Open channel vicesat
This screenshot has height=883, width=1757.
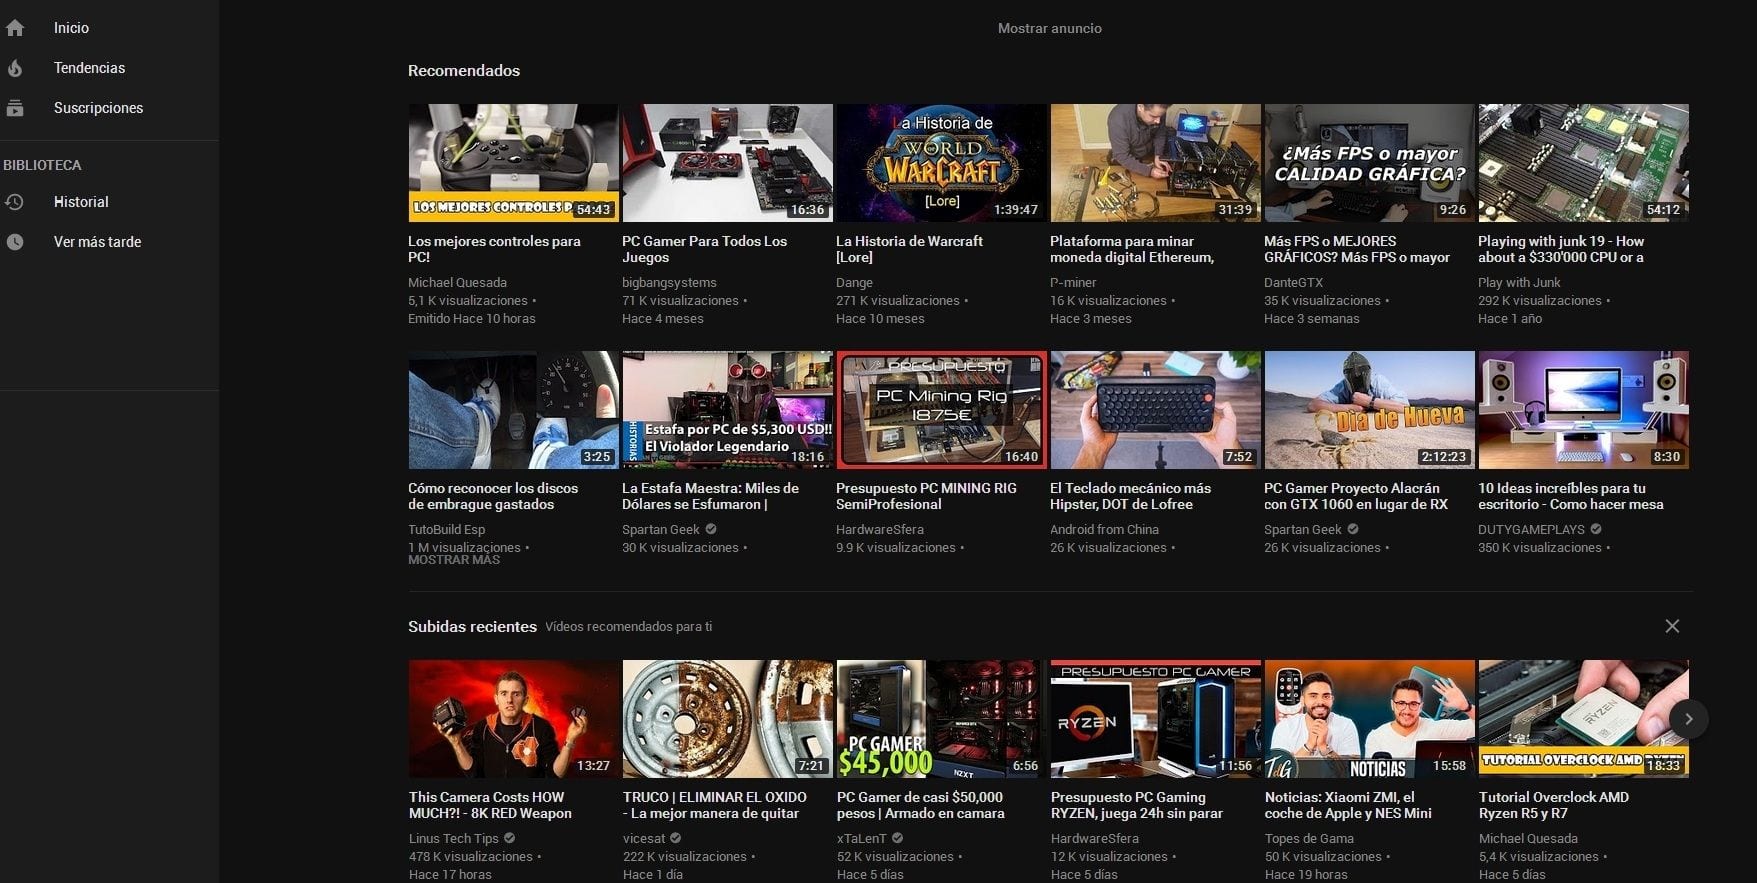coord(644,839)
